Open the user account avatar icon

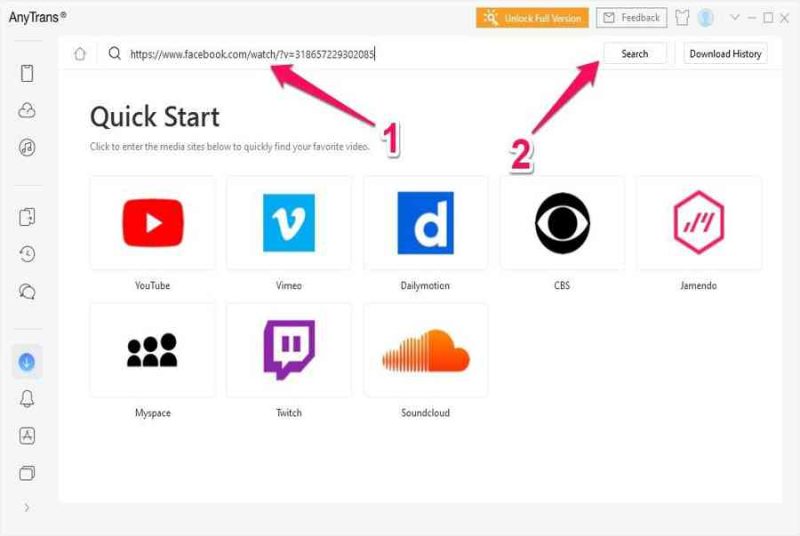pyautogui.click(x=706, y=18)
